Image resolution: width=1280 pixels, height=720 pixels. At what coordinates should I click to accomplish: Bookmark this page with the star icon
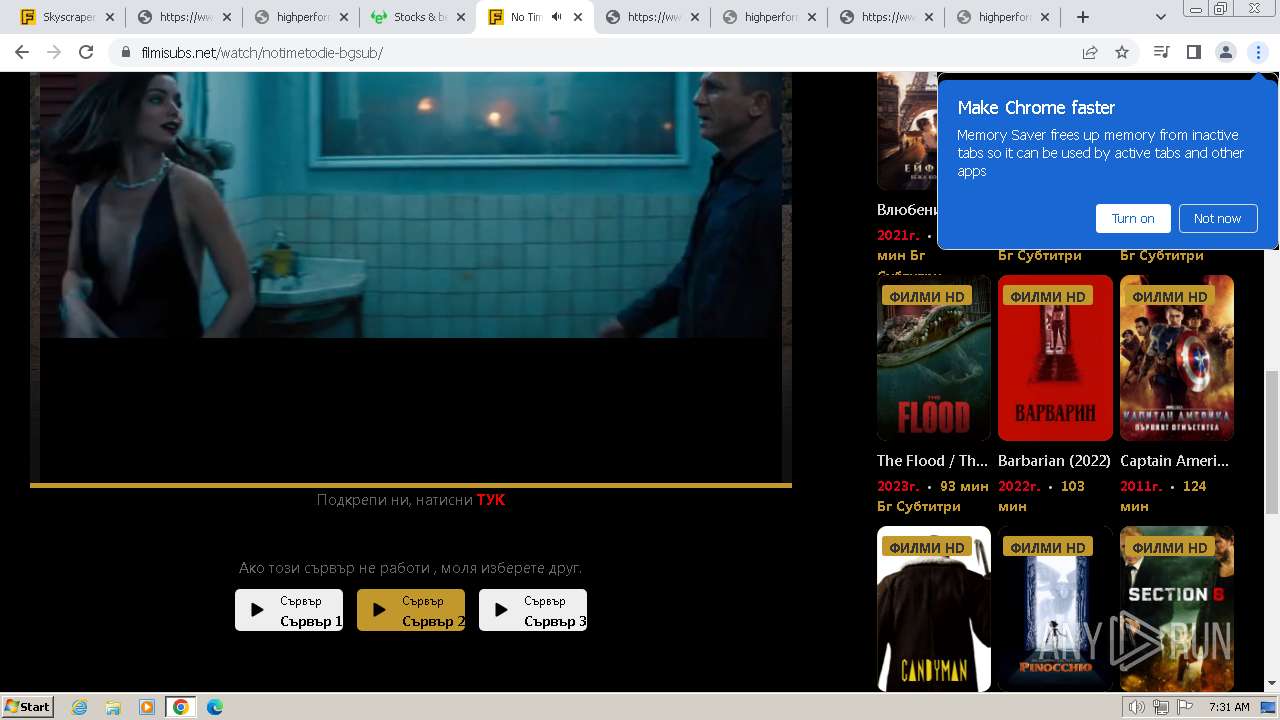pos(1122,53)
